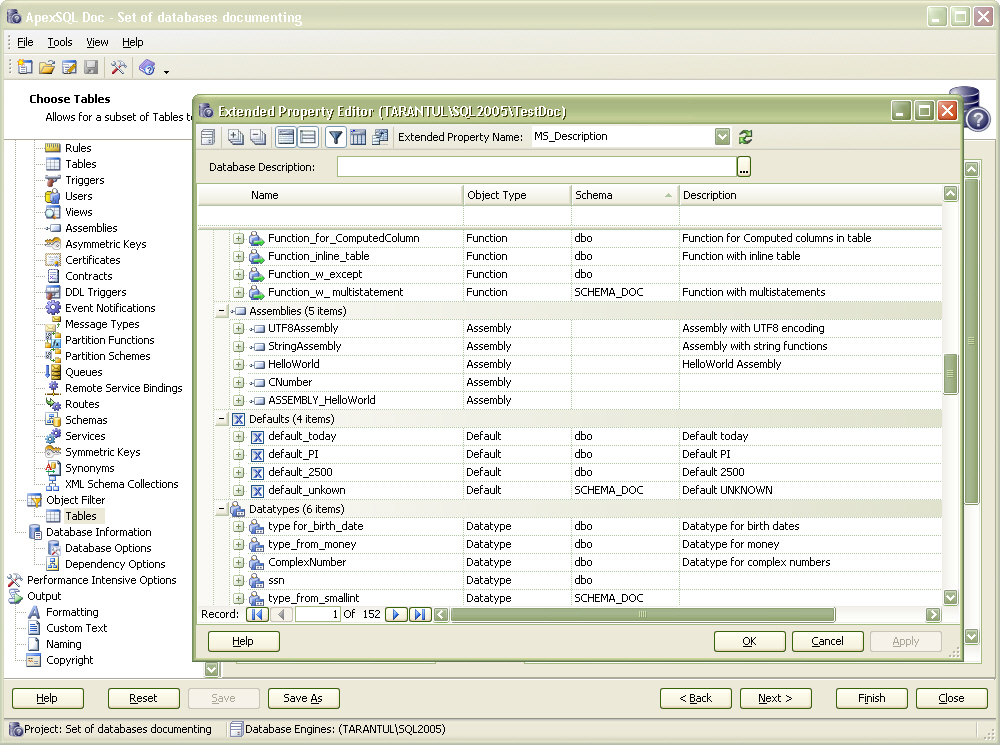Expand the ComplexNumber datatype row
1000x745 pixels.
[239, 563]
